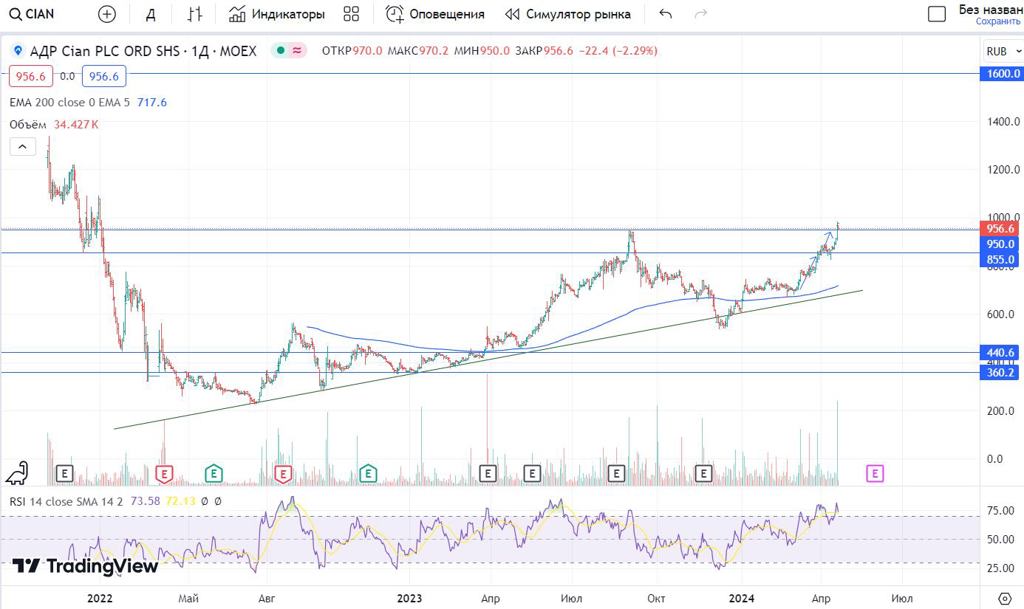Select the 1600.0 horizontal line price label
Viewport: 1024px width, 609px height.
(1002, 74)
